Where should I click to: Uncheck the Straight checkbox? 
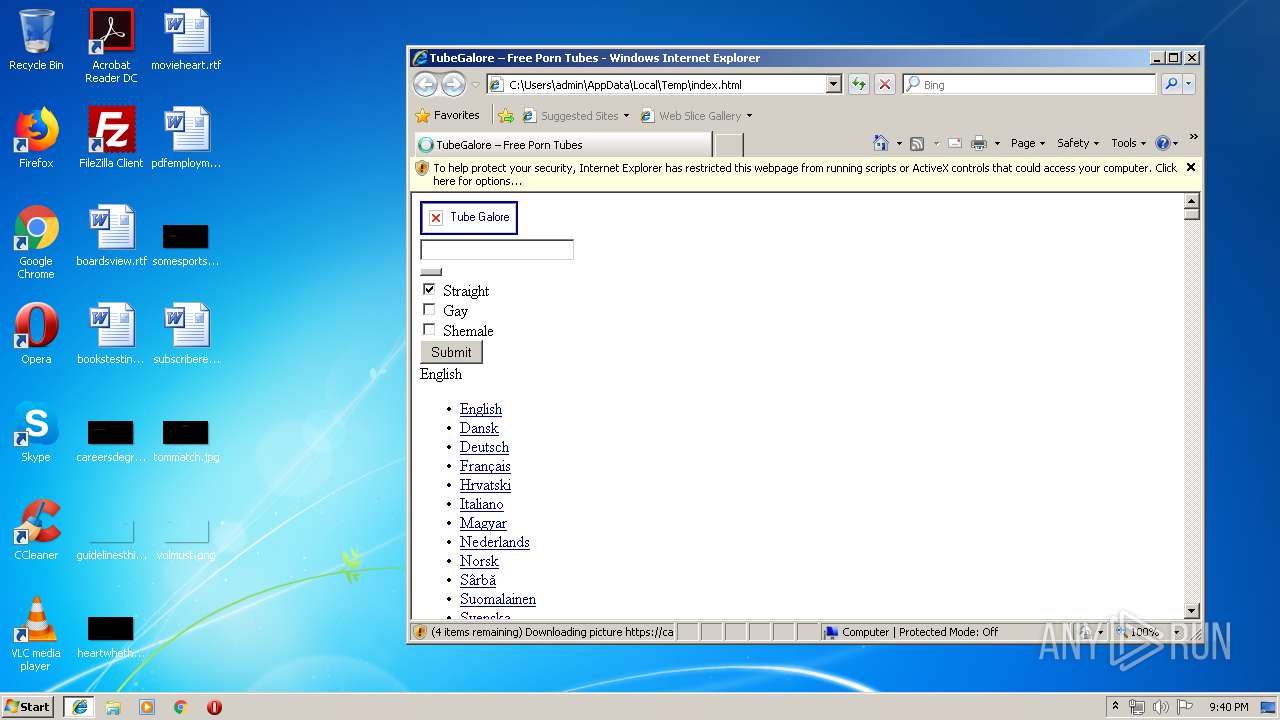click(x=429, y=290)
